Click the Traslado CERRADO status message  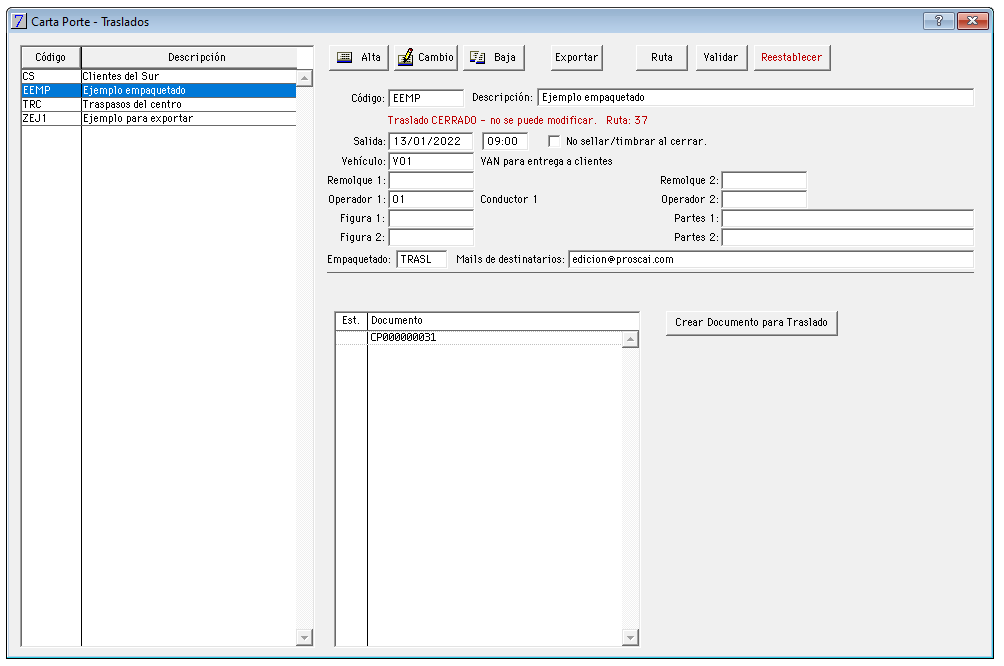(x=517, y=120)
